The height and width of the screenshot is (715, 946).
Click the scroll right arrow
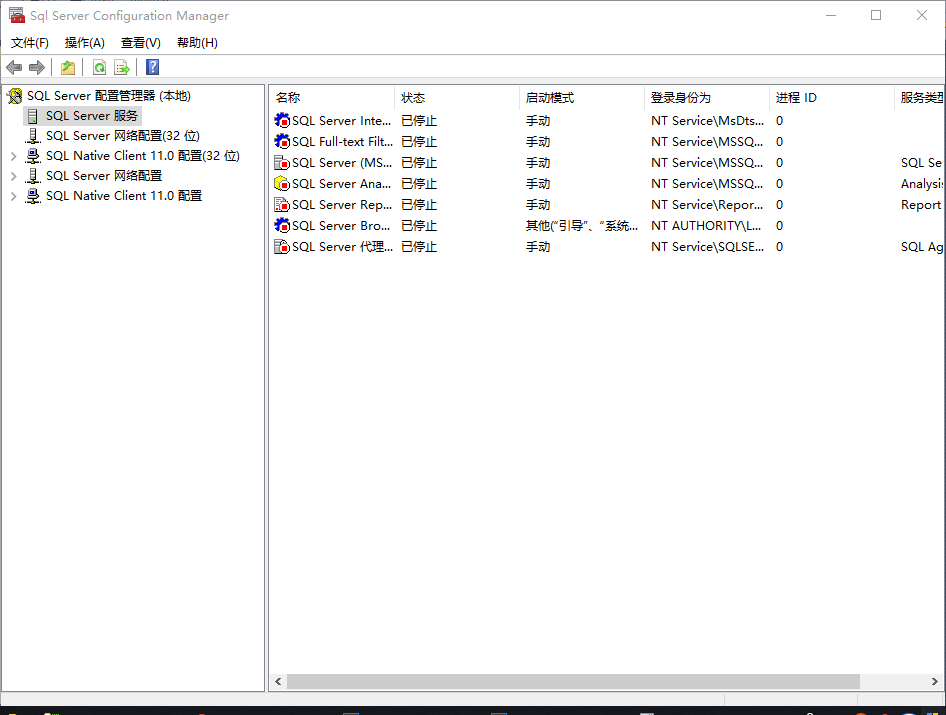[935, 681]
